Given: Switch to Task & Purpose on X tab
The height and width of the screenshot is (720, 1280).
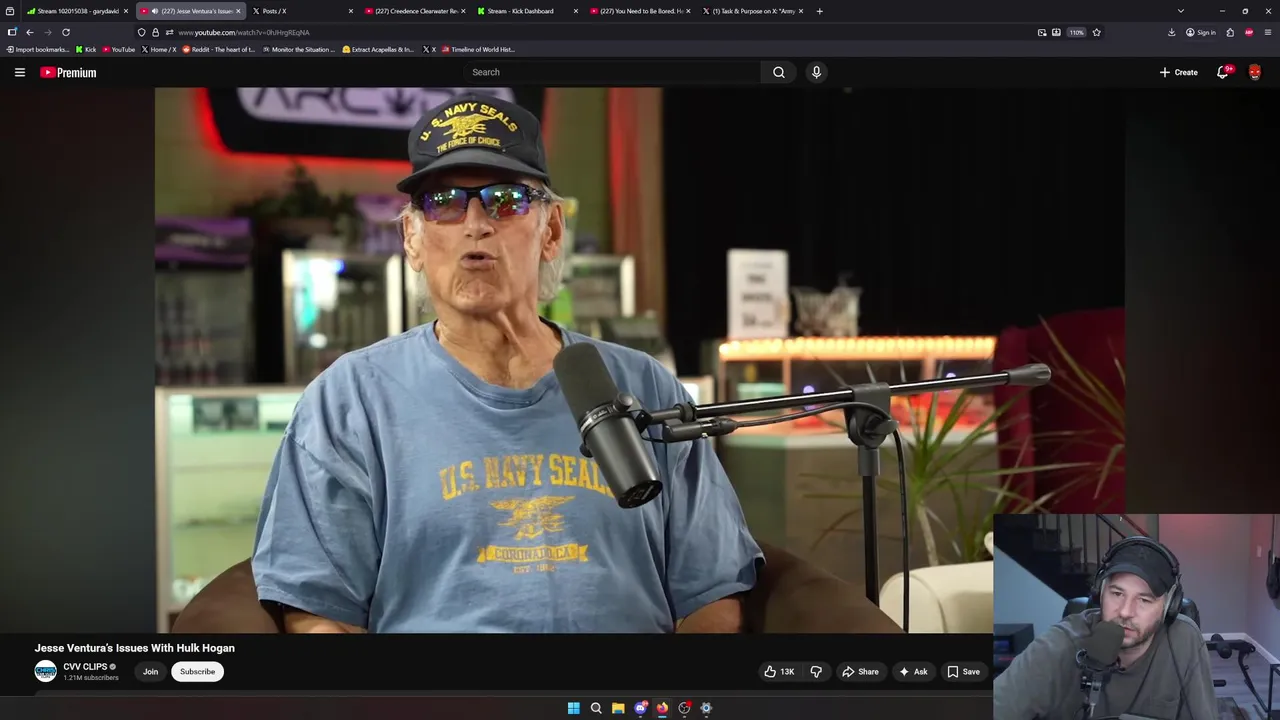Looking at the screenshot, I should tap(750, 11).
